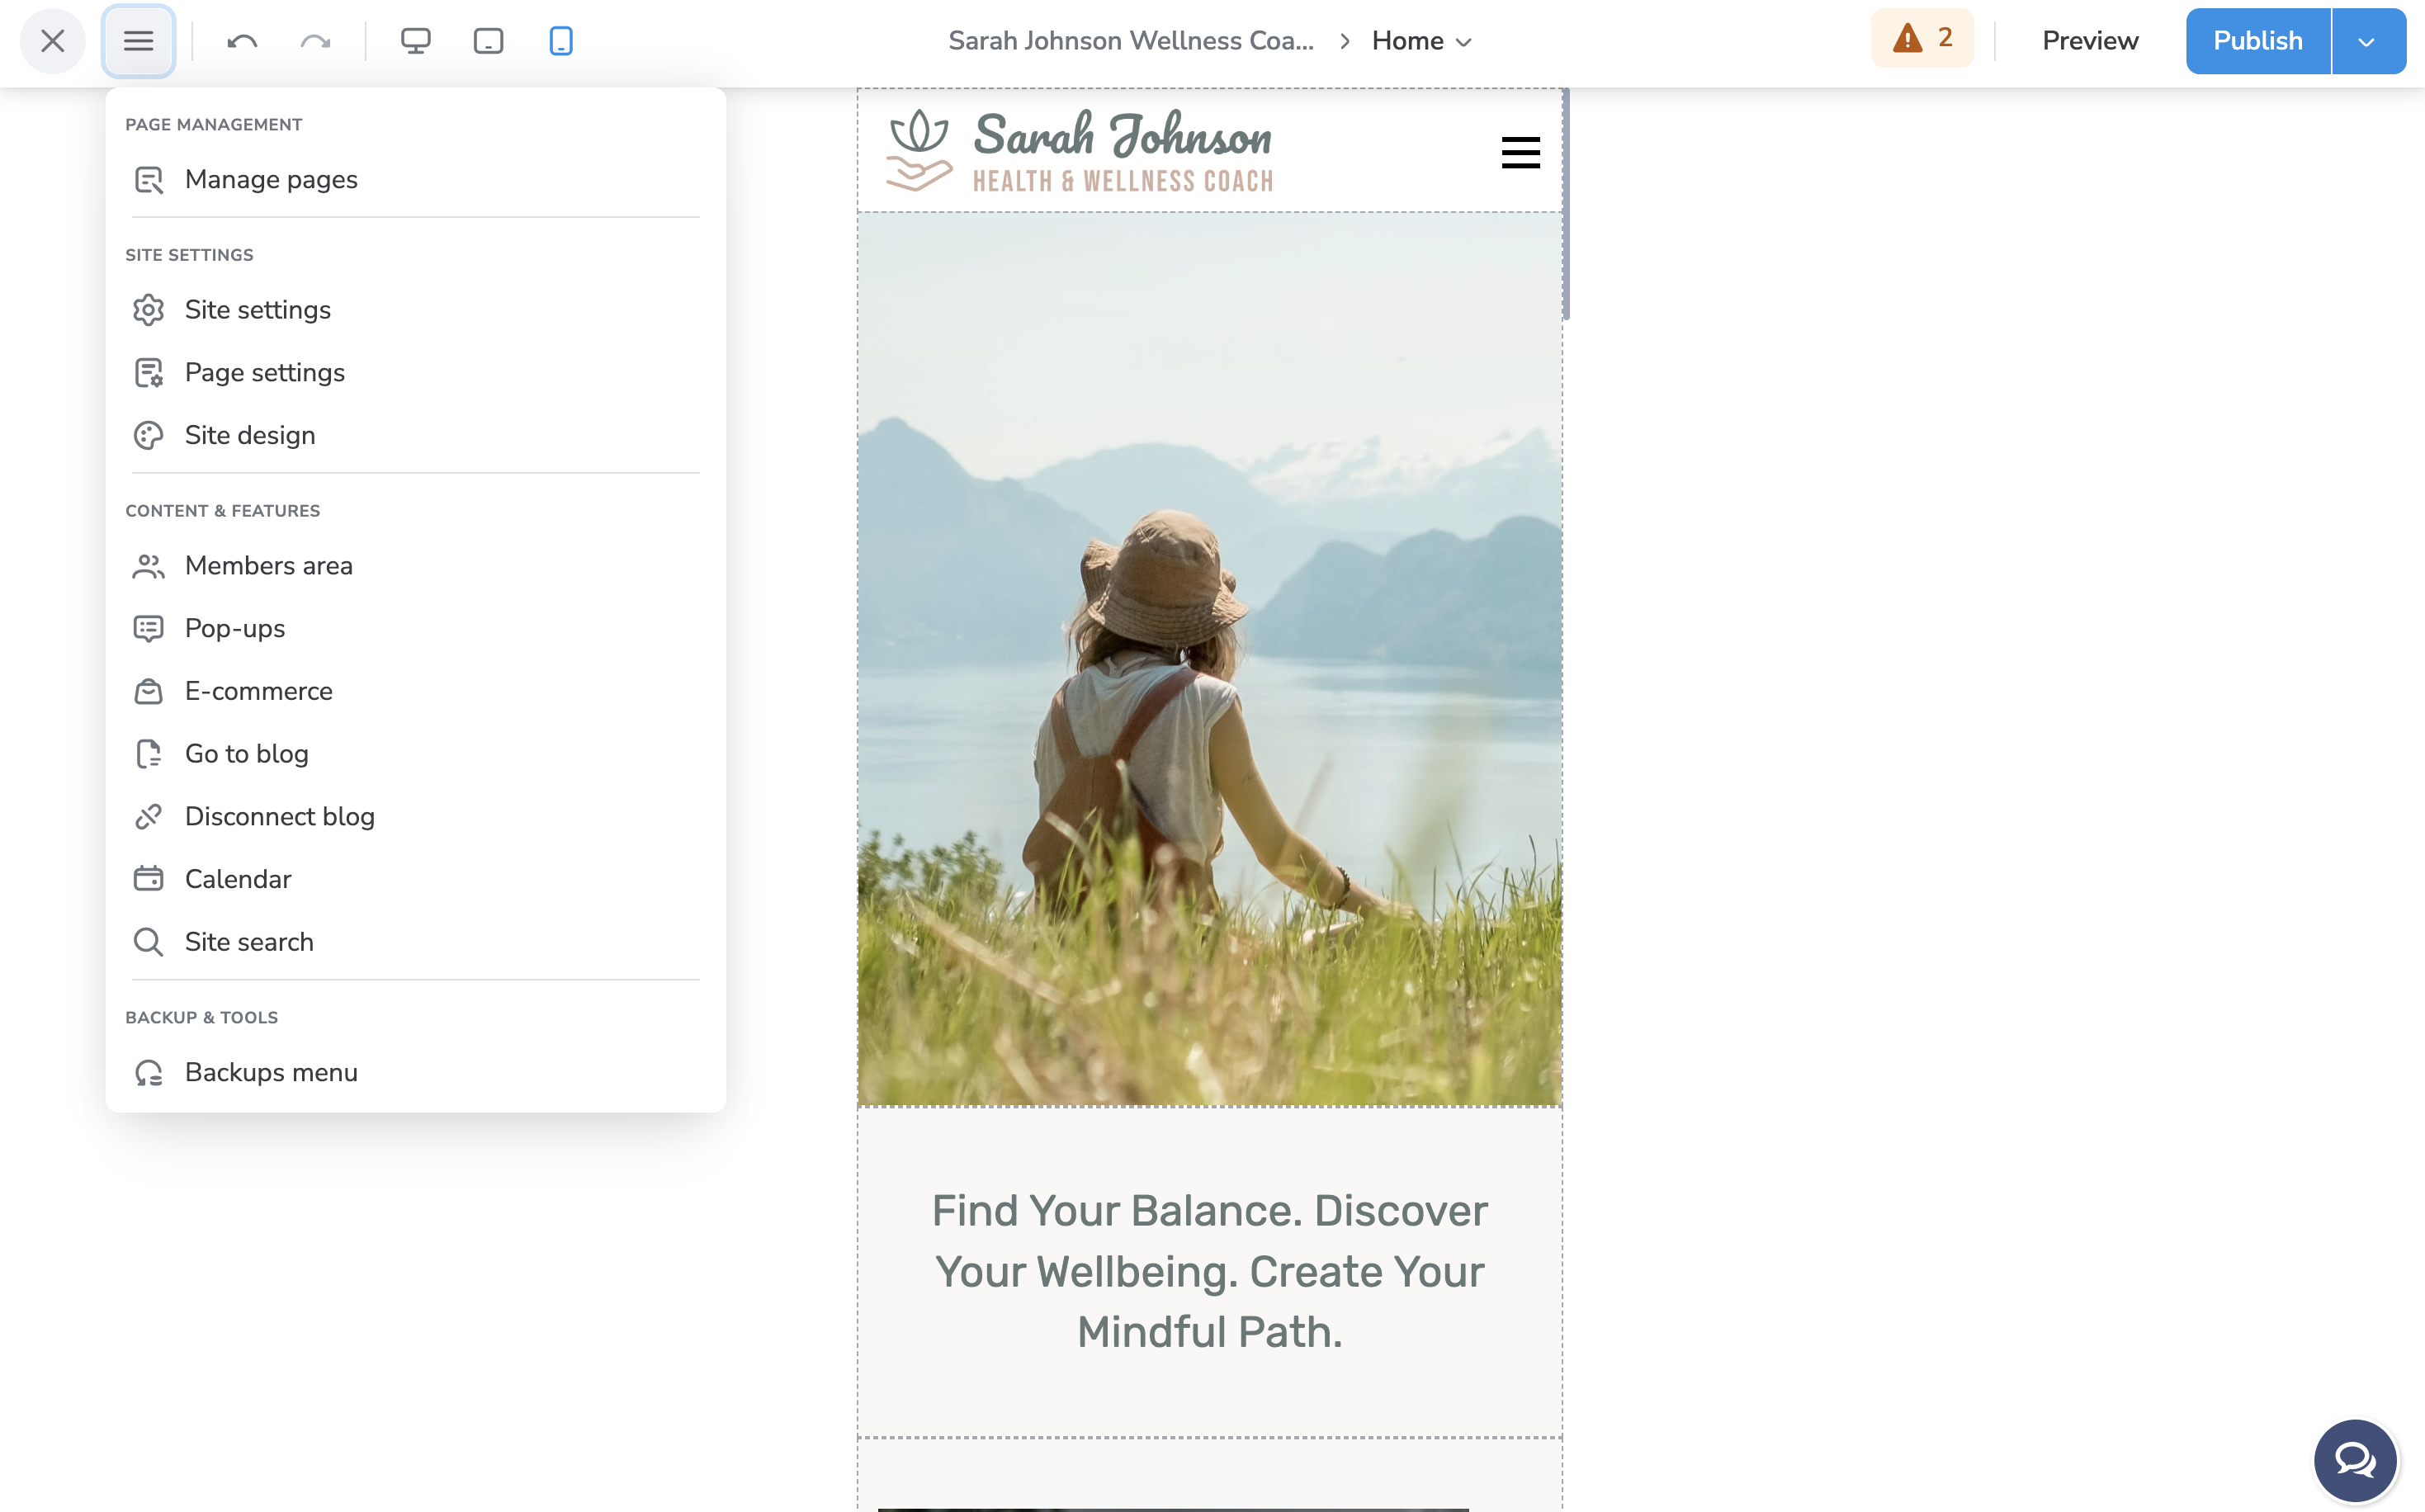This screenshot has height=1512, width=2425.
Task: Open the site's mobile navigation hamburger
Action: tap(1520, 152)
